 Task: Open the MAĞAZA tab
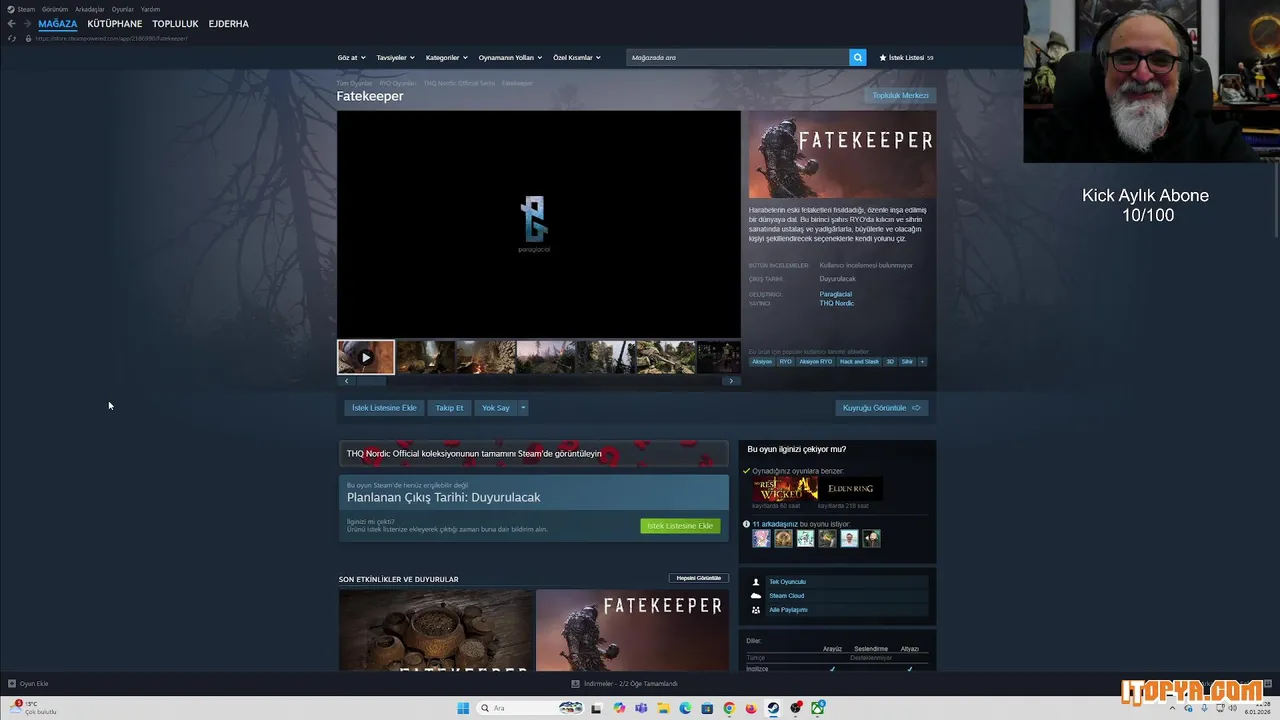58,23
